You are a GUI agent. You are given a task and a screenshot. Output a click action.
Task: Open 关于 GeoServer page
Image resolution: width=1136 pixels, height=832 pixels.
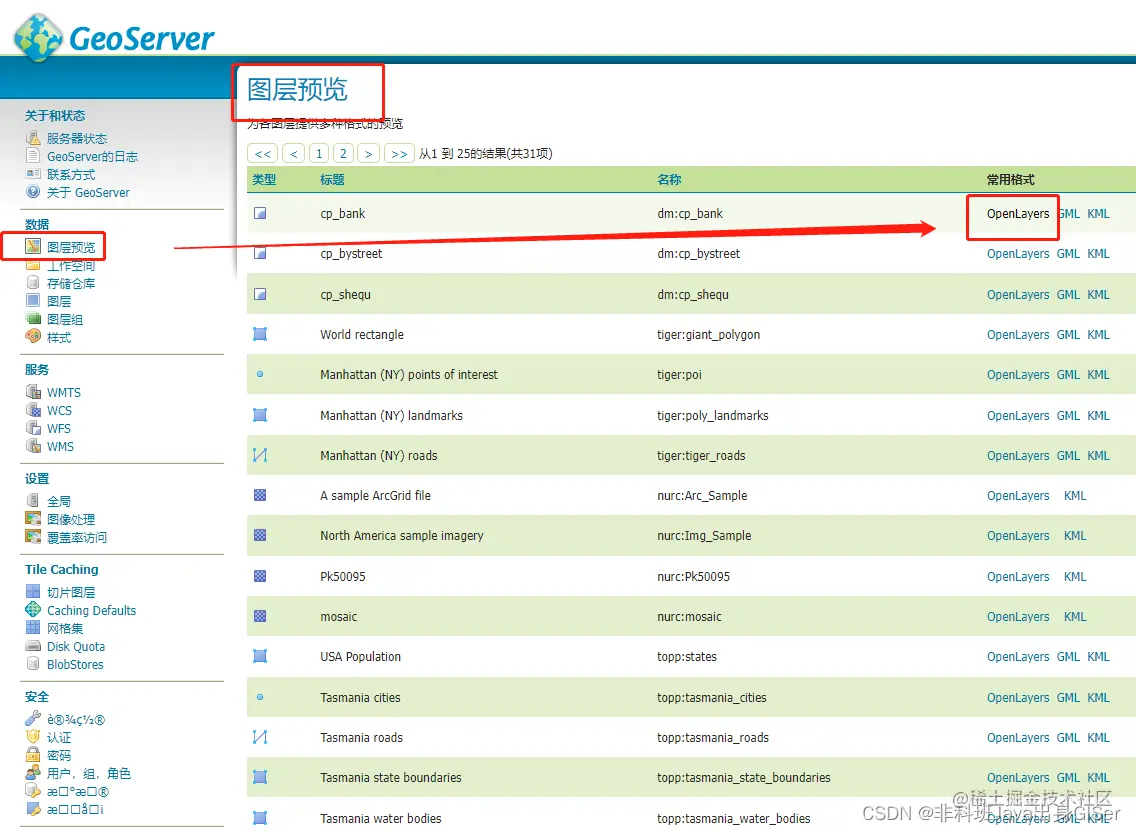pyautogui.click(x=88, y=192)
